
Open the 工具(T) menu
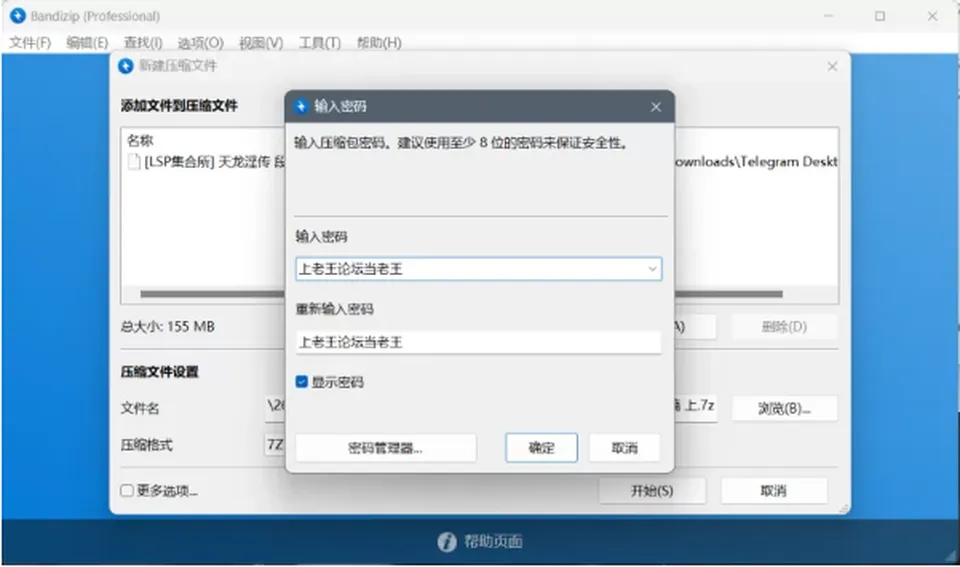coord(320,43)
